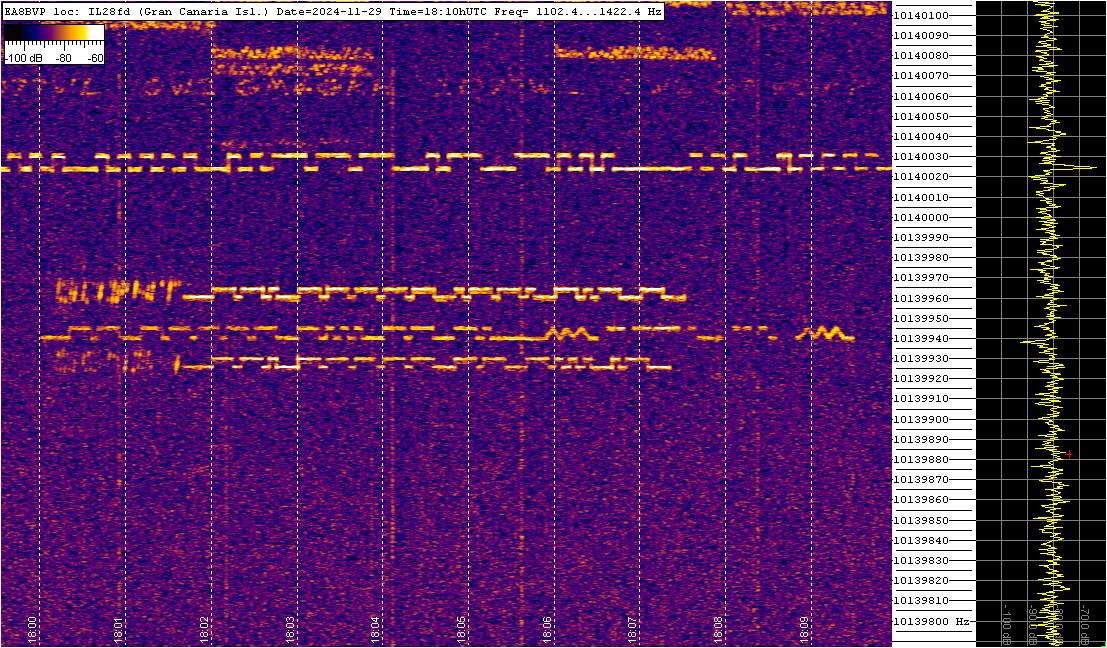
Task: Click the 10140020 frequency label
Action: (921, 176)
